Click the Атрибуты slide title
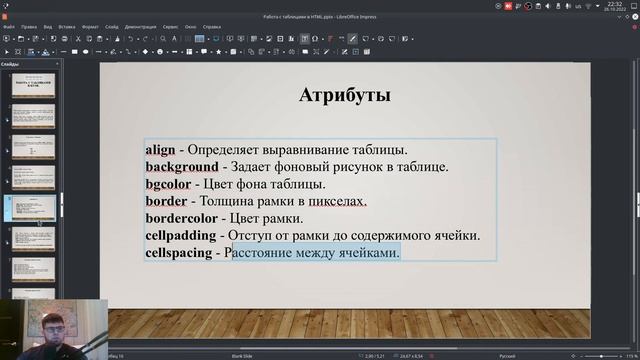The width and height of the screenshot is (640, 360). pos(345,95)
